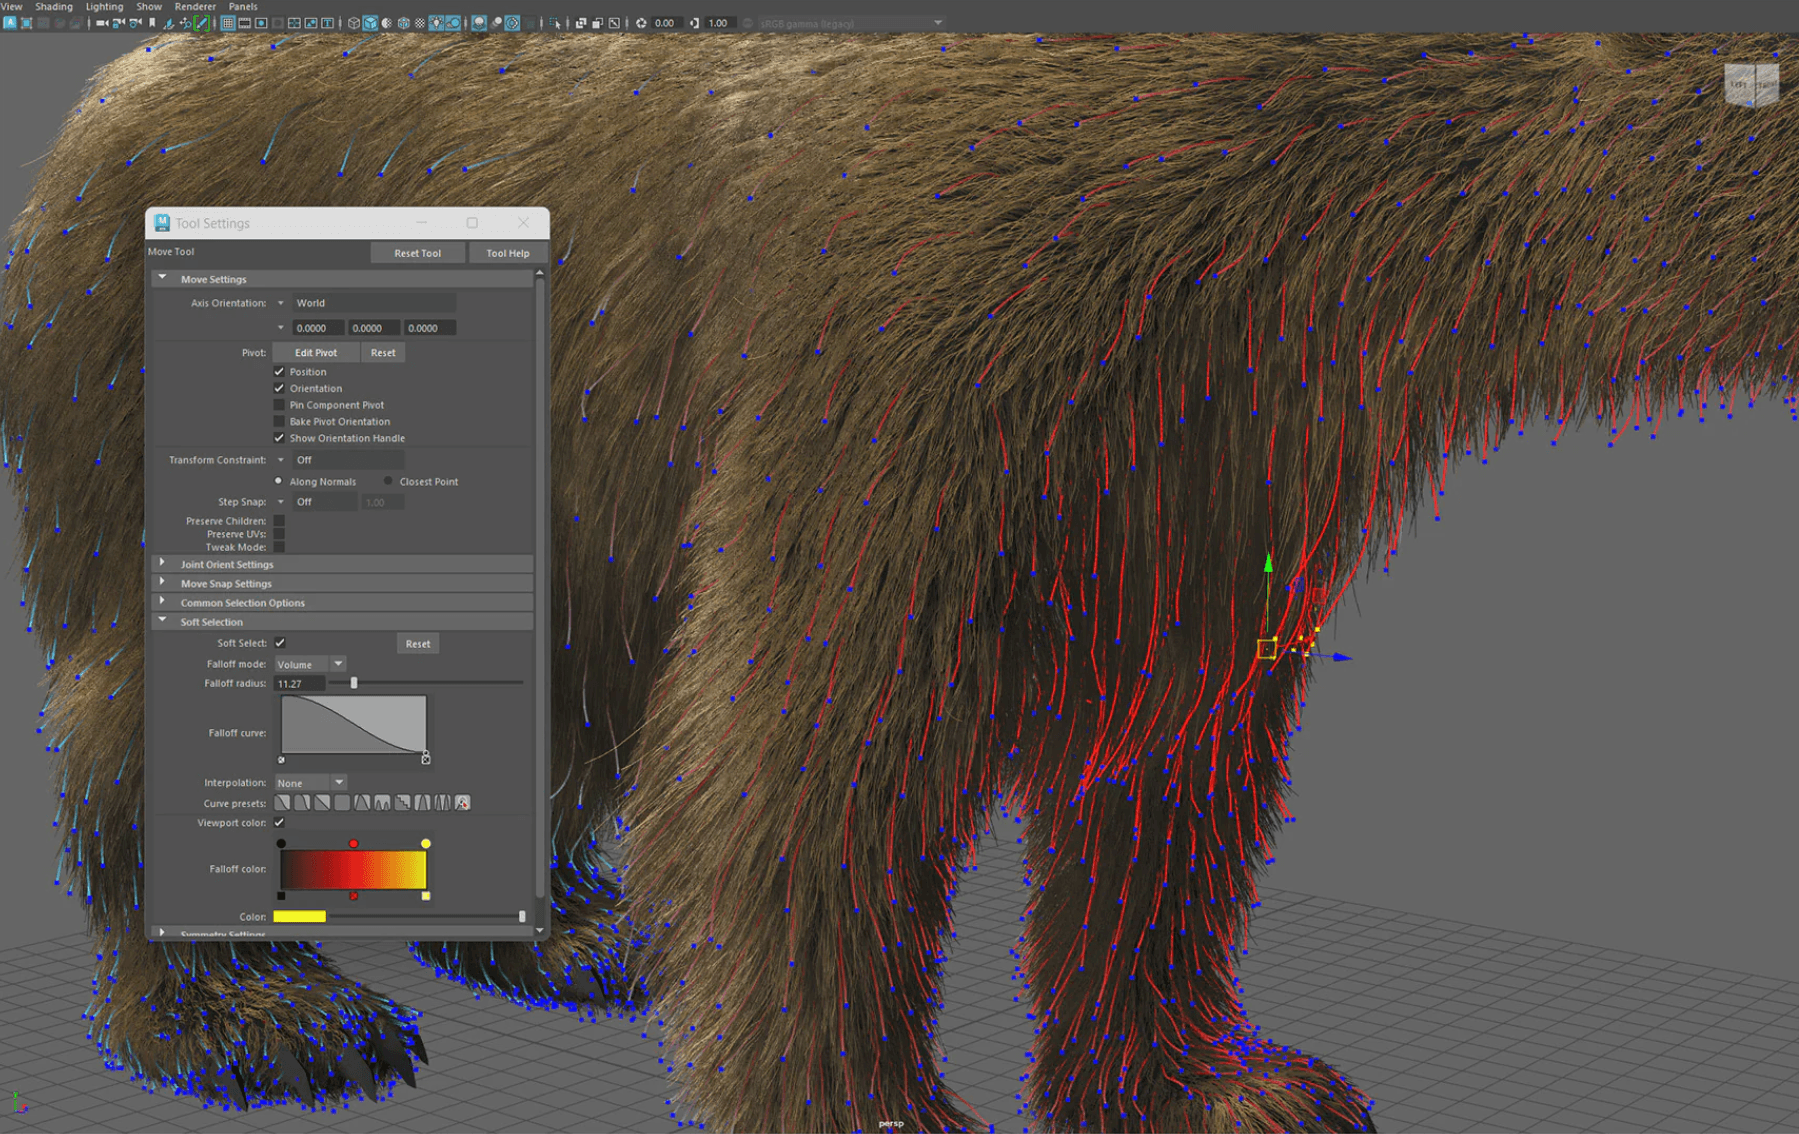This screenshot has height=1134, width=1799.
Task: Open the Renderer menu
Action: [195, 6]
